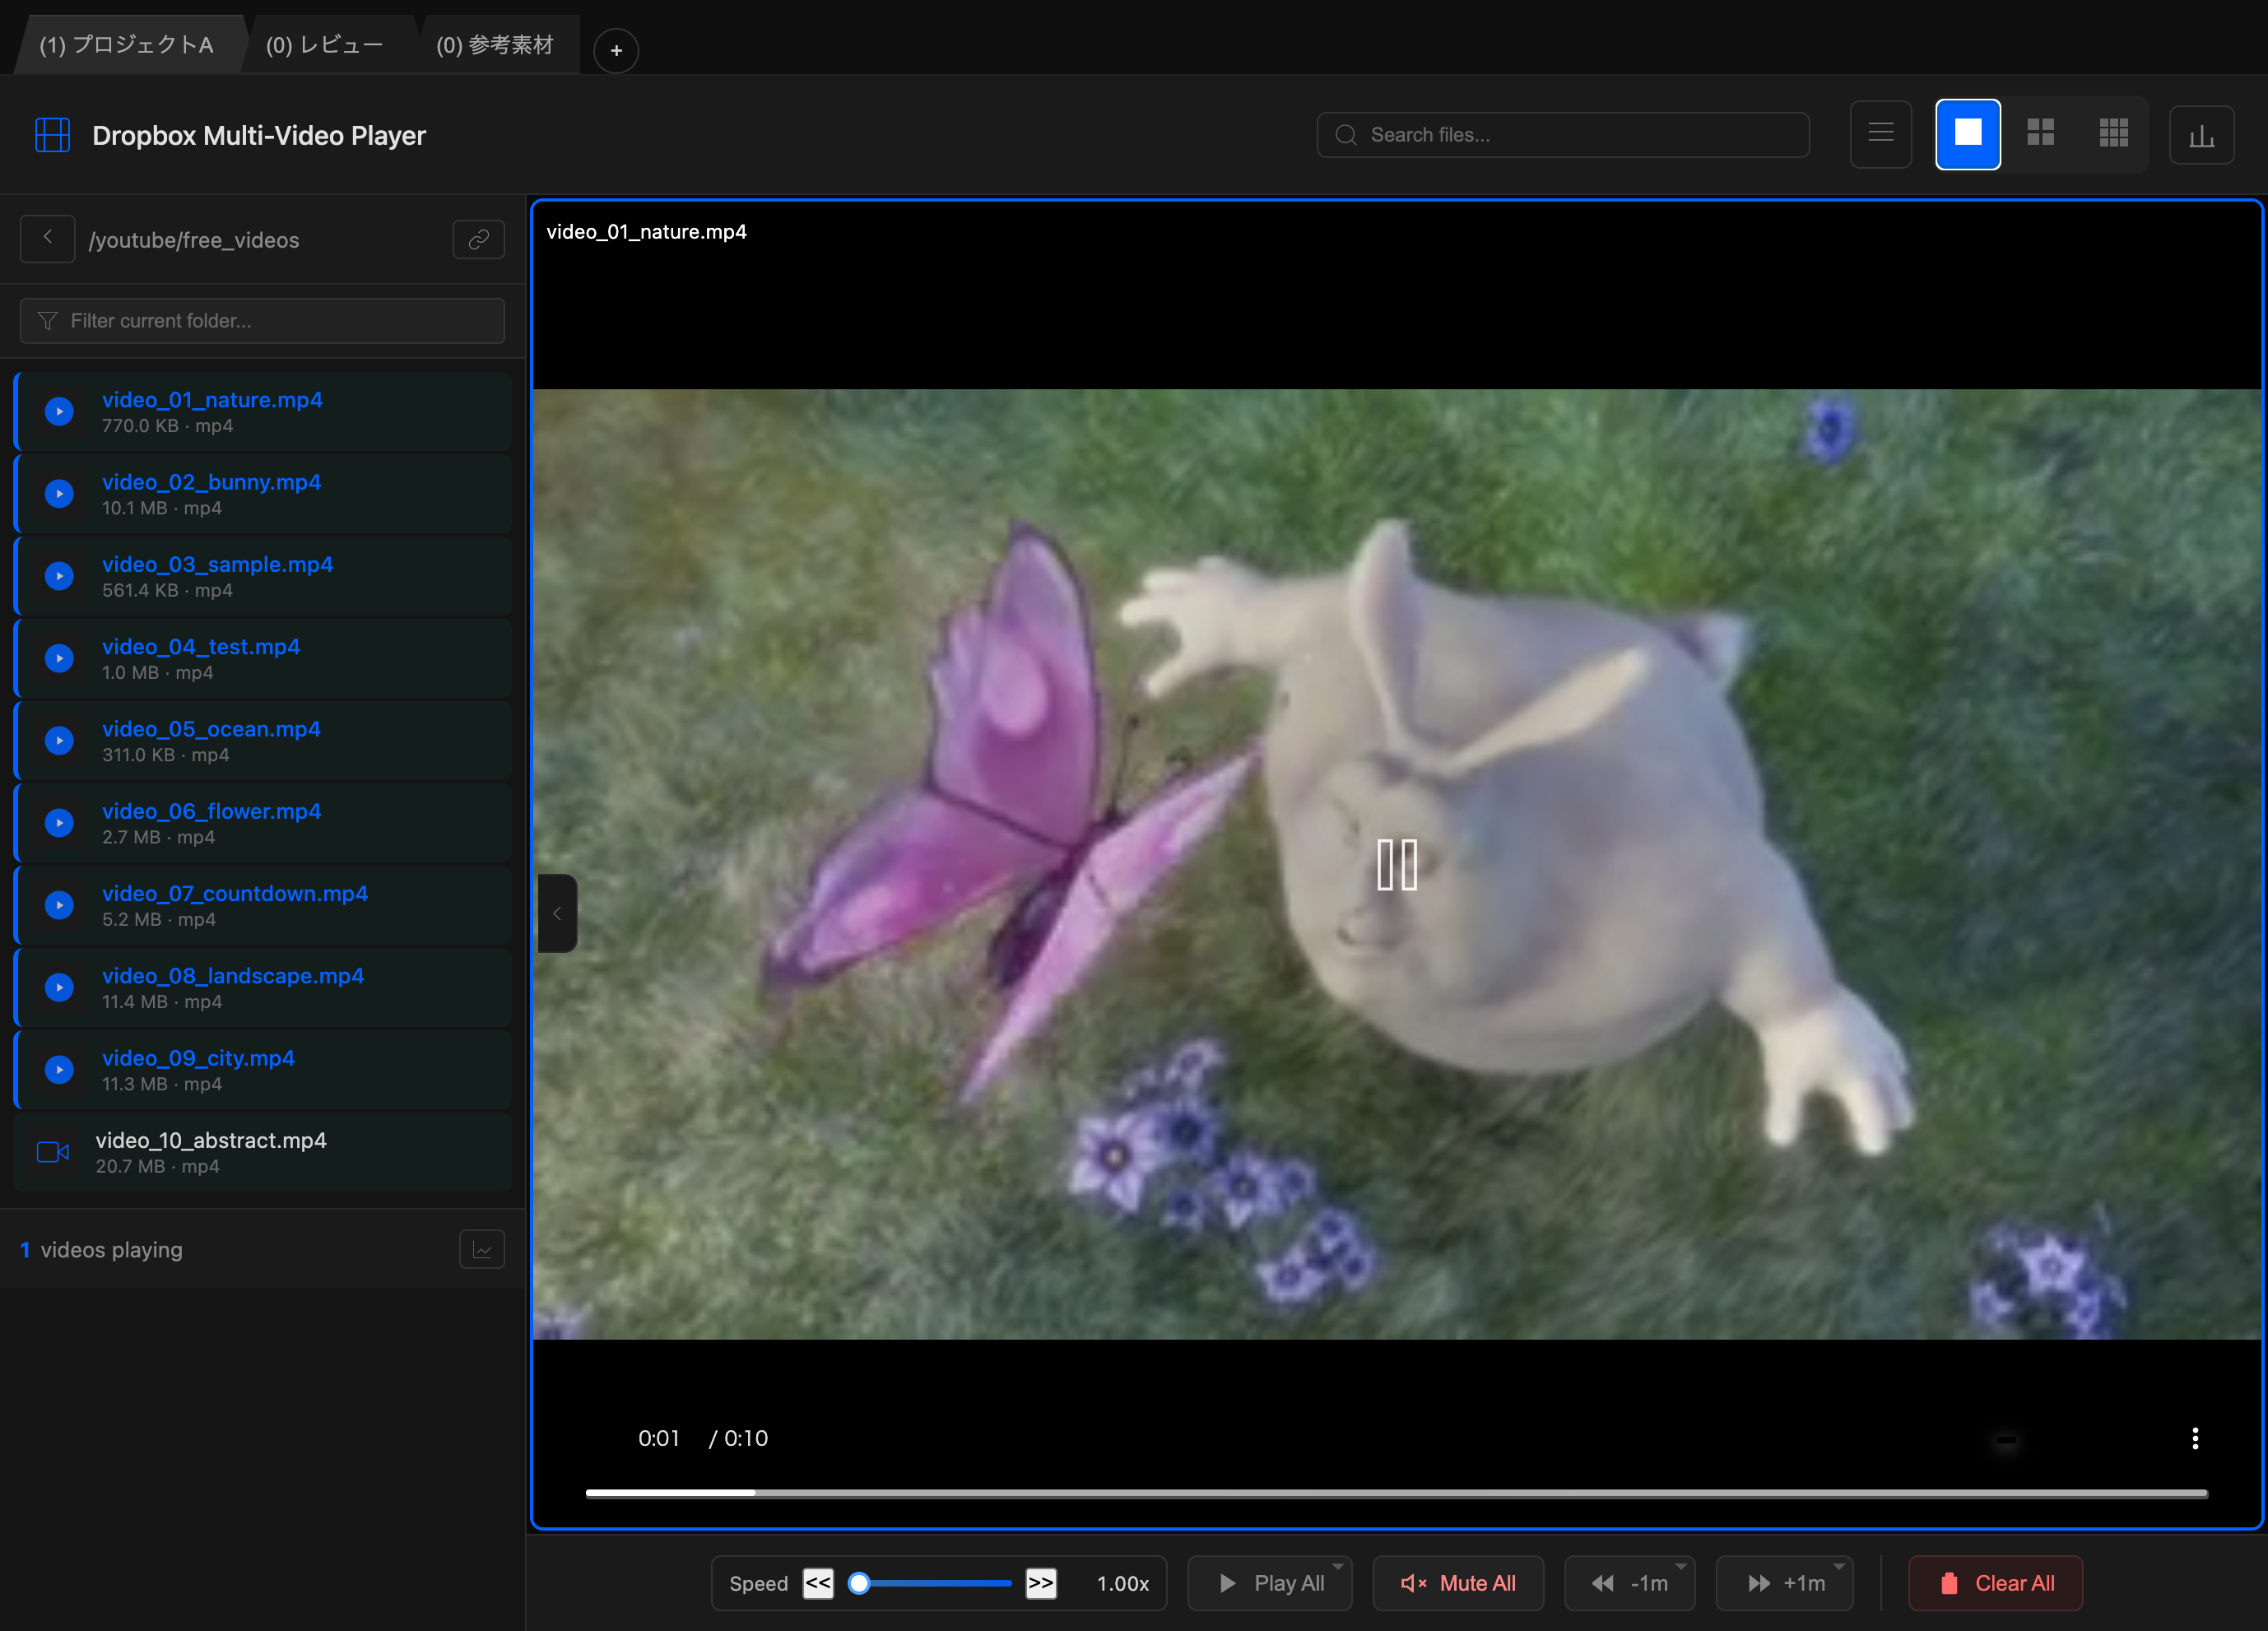Click play icon for video_05_ocean.mp4
Viewport: 2268px width, 1631px height.
pyautogui.click(x=60, y=740)
